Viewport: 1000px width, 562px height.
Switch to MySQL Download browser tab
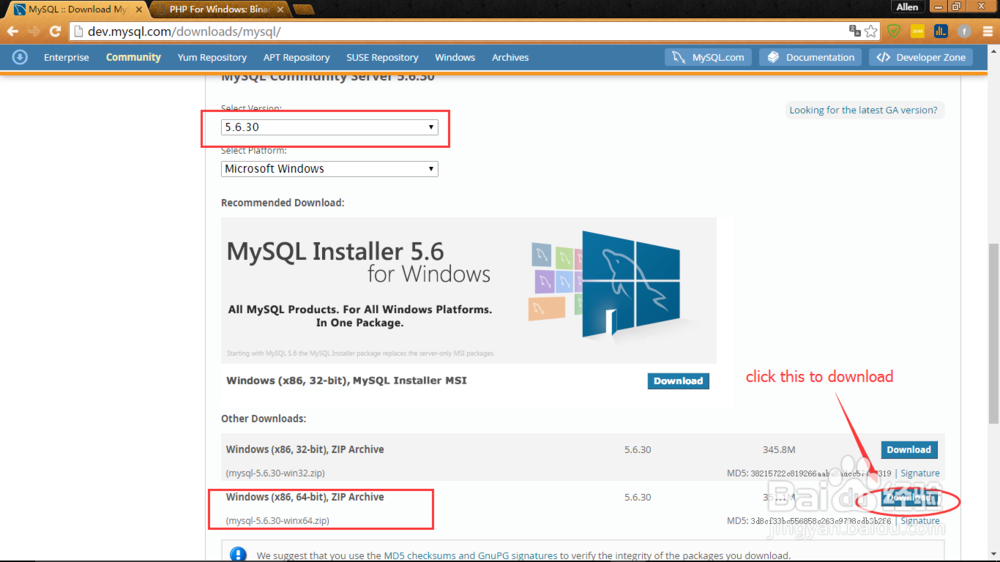pos(77,10)
